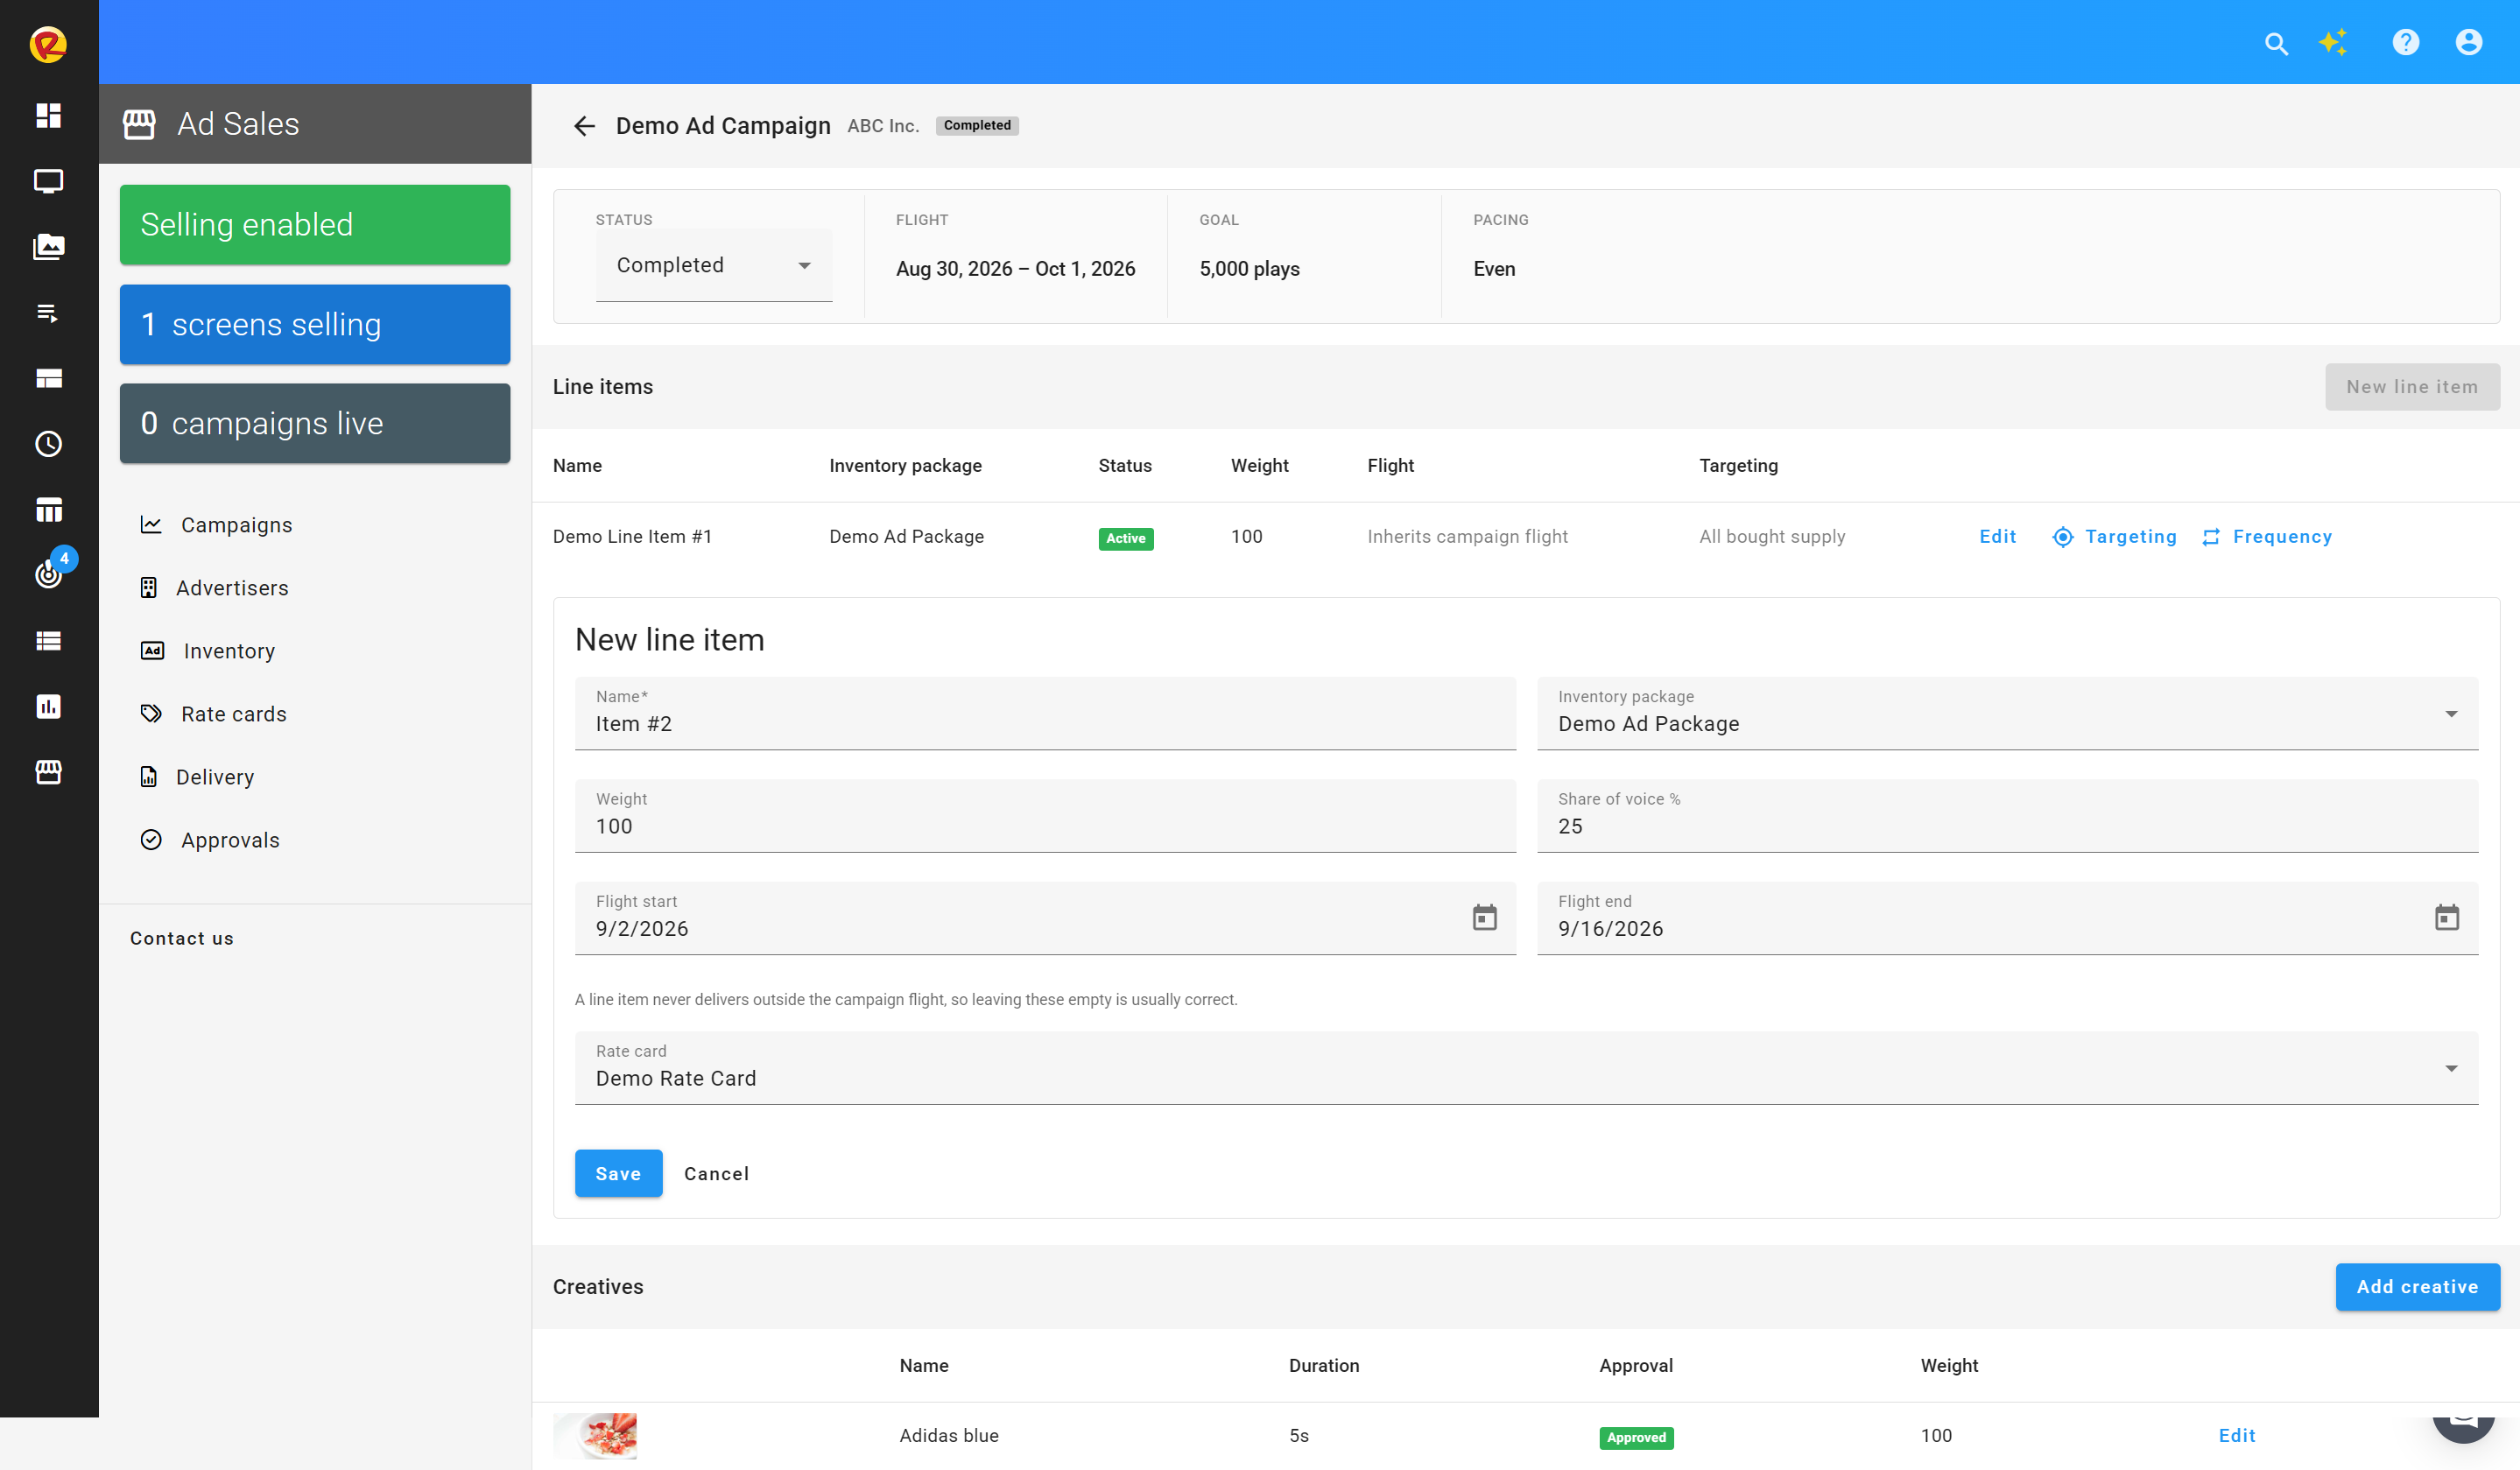Open the AI sparkle assistant icon
Screen dimensions: 2520x1470
pyautogui.click(x=2334, y=42)
